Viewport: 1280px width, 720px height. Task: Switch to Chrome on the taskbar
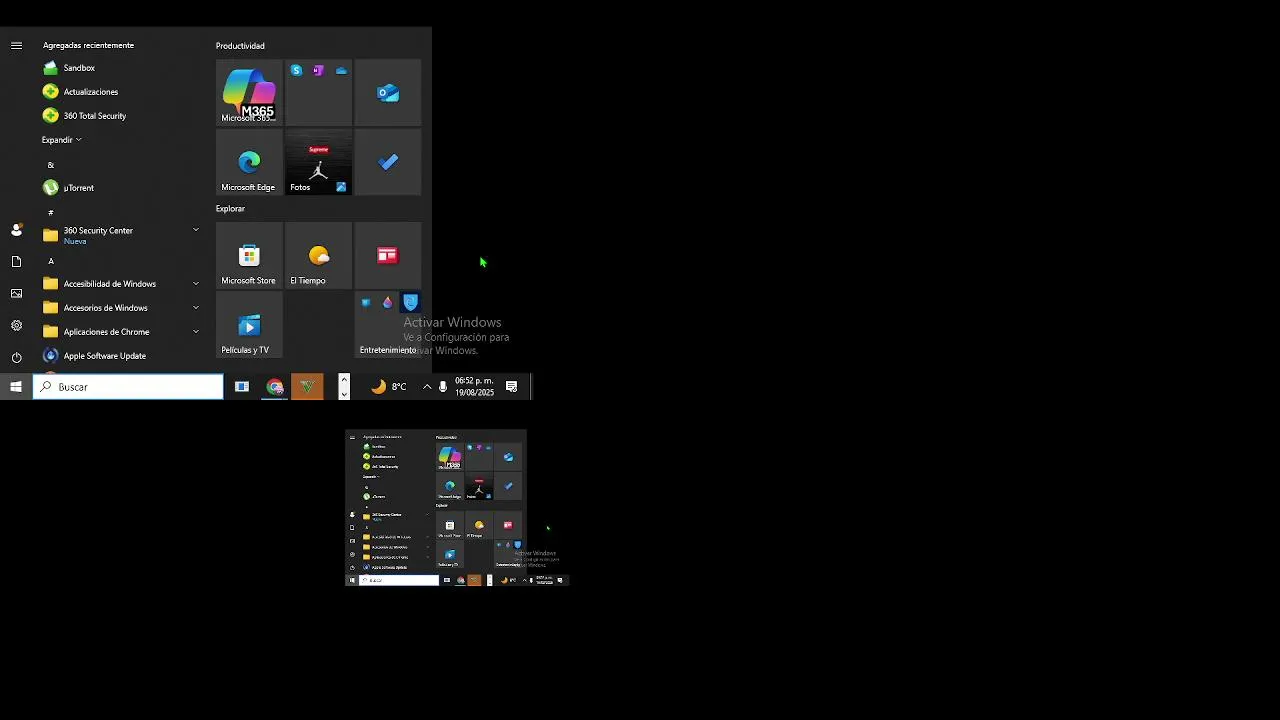275,387
